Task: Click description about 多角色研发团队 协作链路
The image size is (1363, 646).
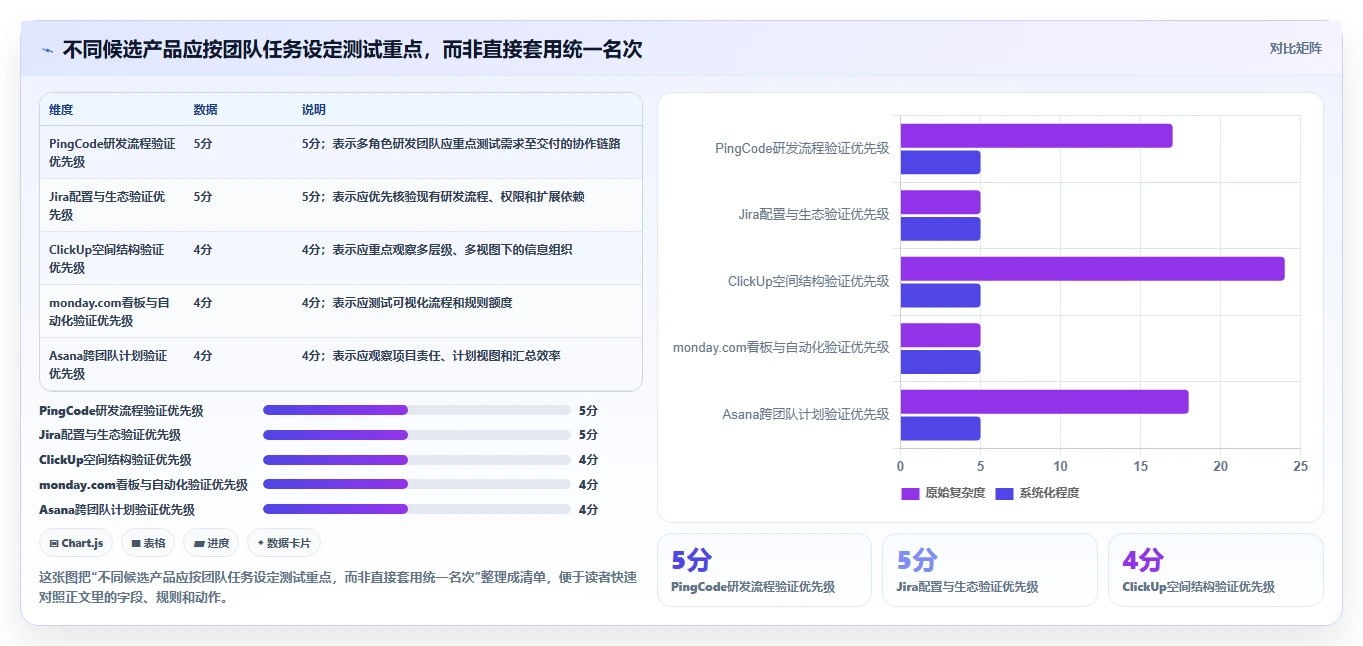Action: [461, 144]
